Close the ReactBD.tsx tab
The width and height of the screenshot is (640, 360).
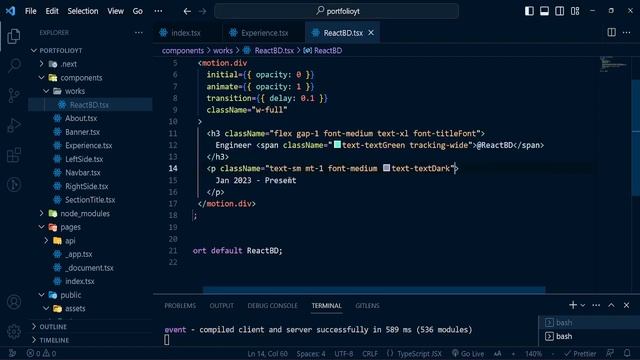pyautogui.click(x=371, y=33)
